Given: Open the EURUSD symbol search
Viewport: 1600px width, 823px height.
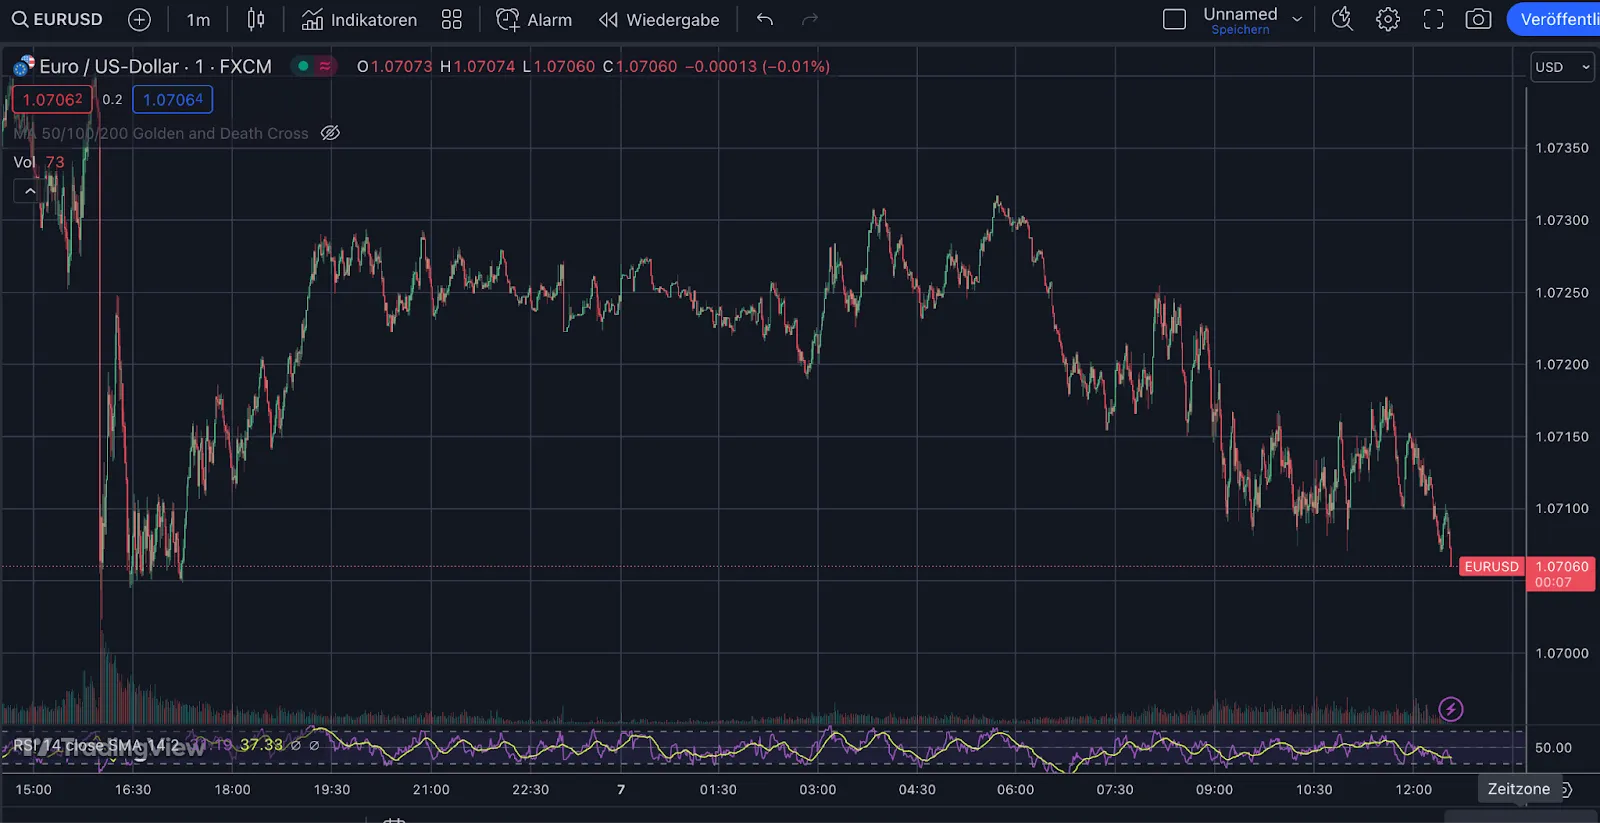Looking at the screenshot, I should [x=57, y=20].
